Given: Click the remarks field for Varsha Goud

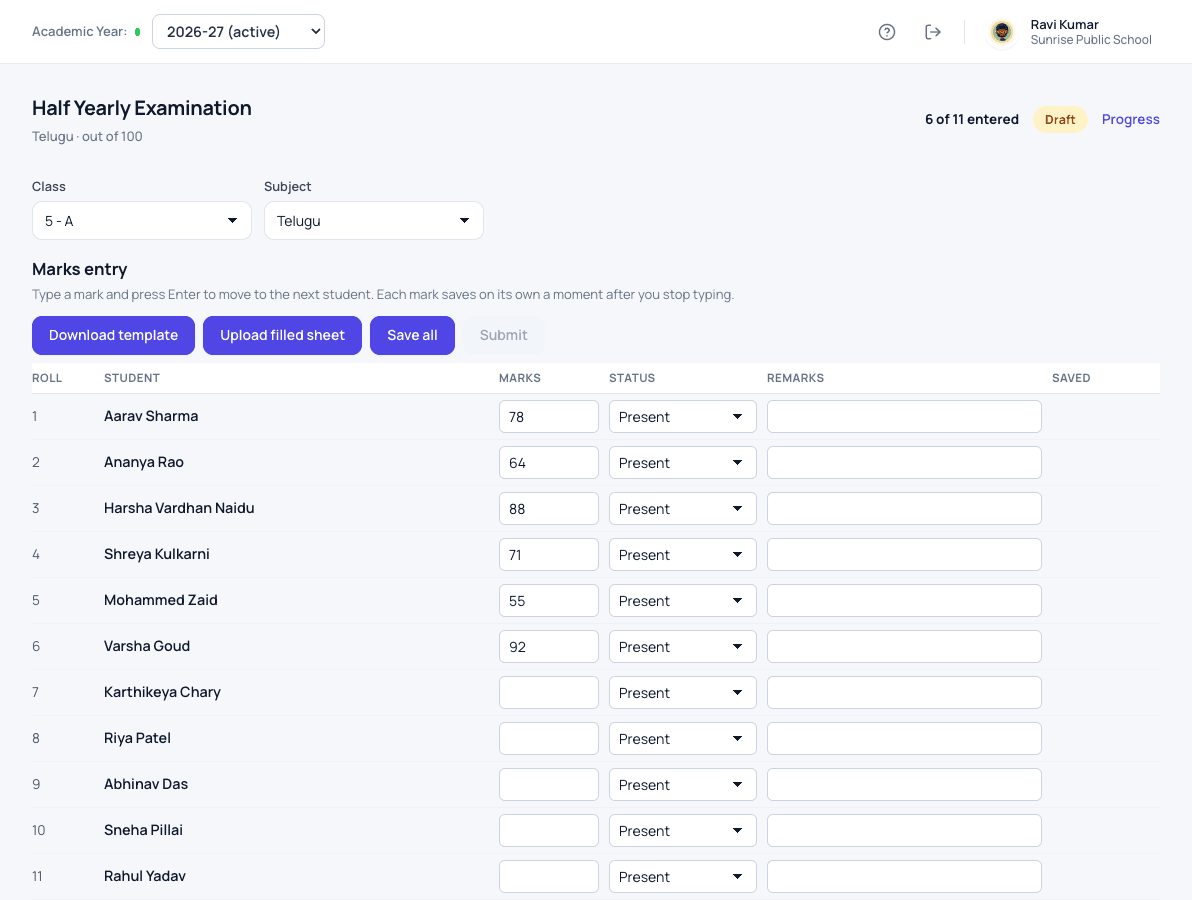Looking at the screenshot, I should tap(904, 647).
